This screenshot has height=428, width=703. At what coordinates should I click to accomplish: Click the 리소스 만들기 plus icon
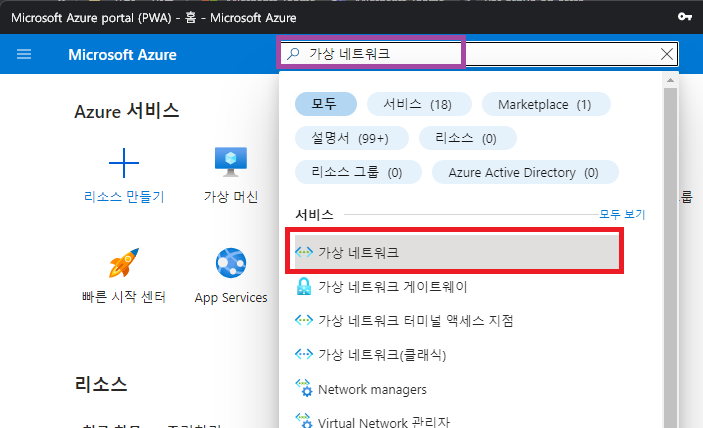pyautogui.click(x=124, y=163)
